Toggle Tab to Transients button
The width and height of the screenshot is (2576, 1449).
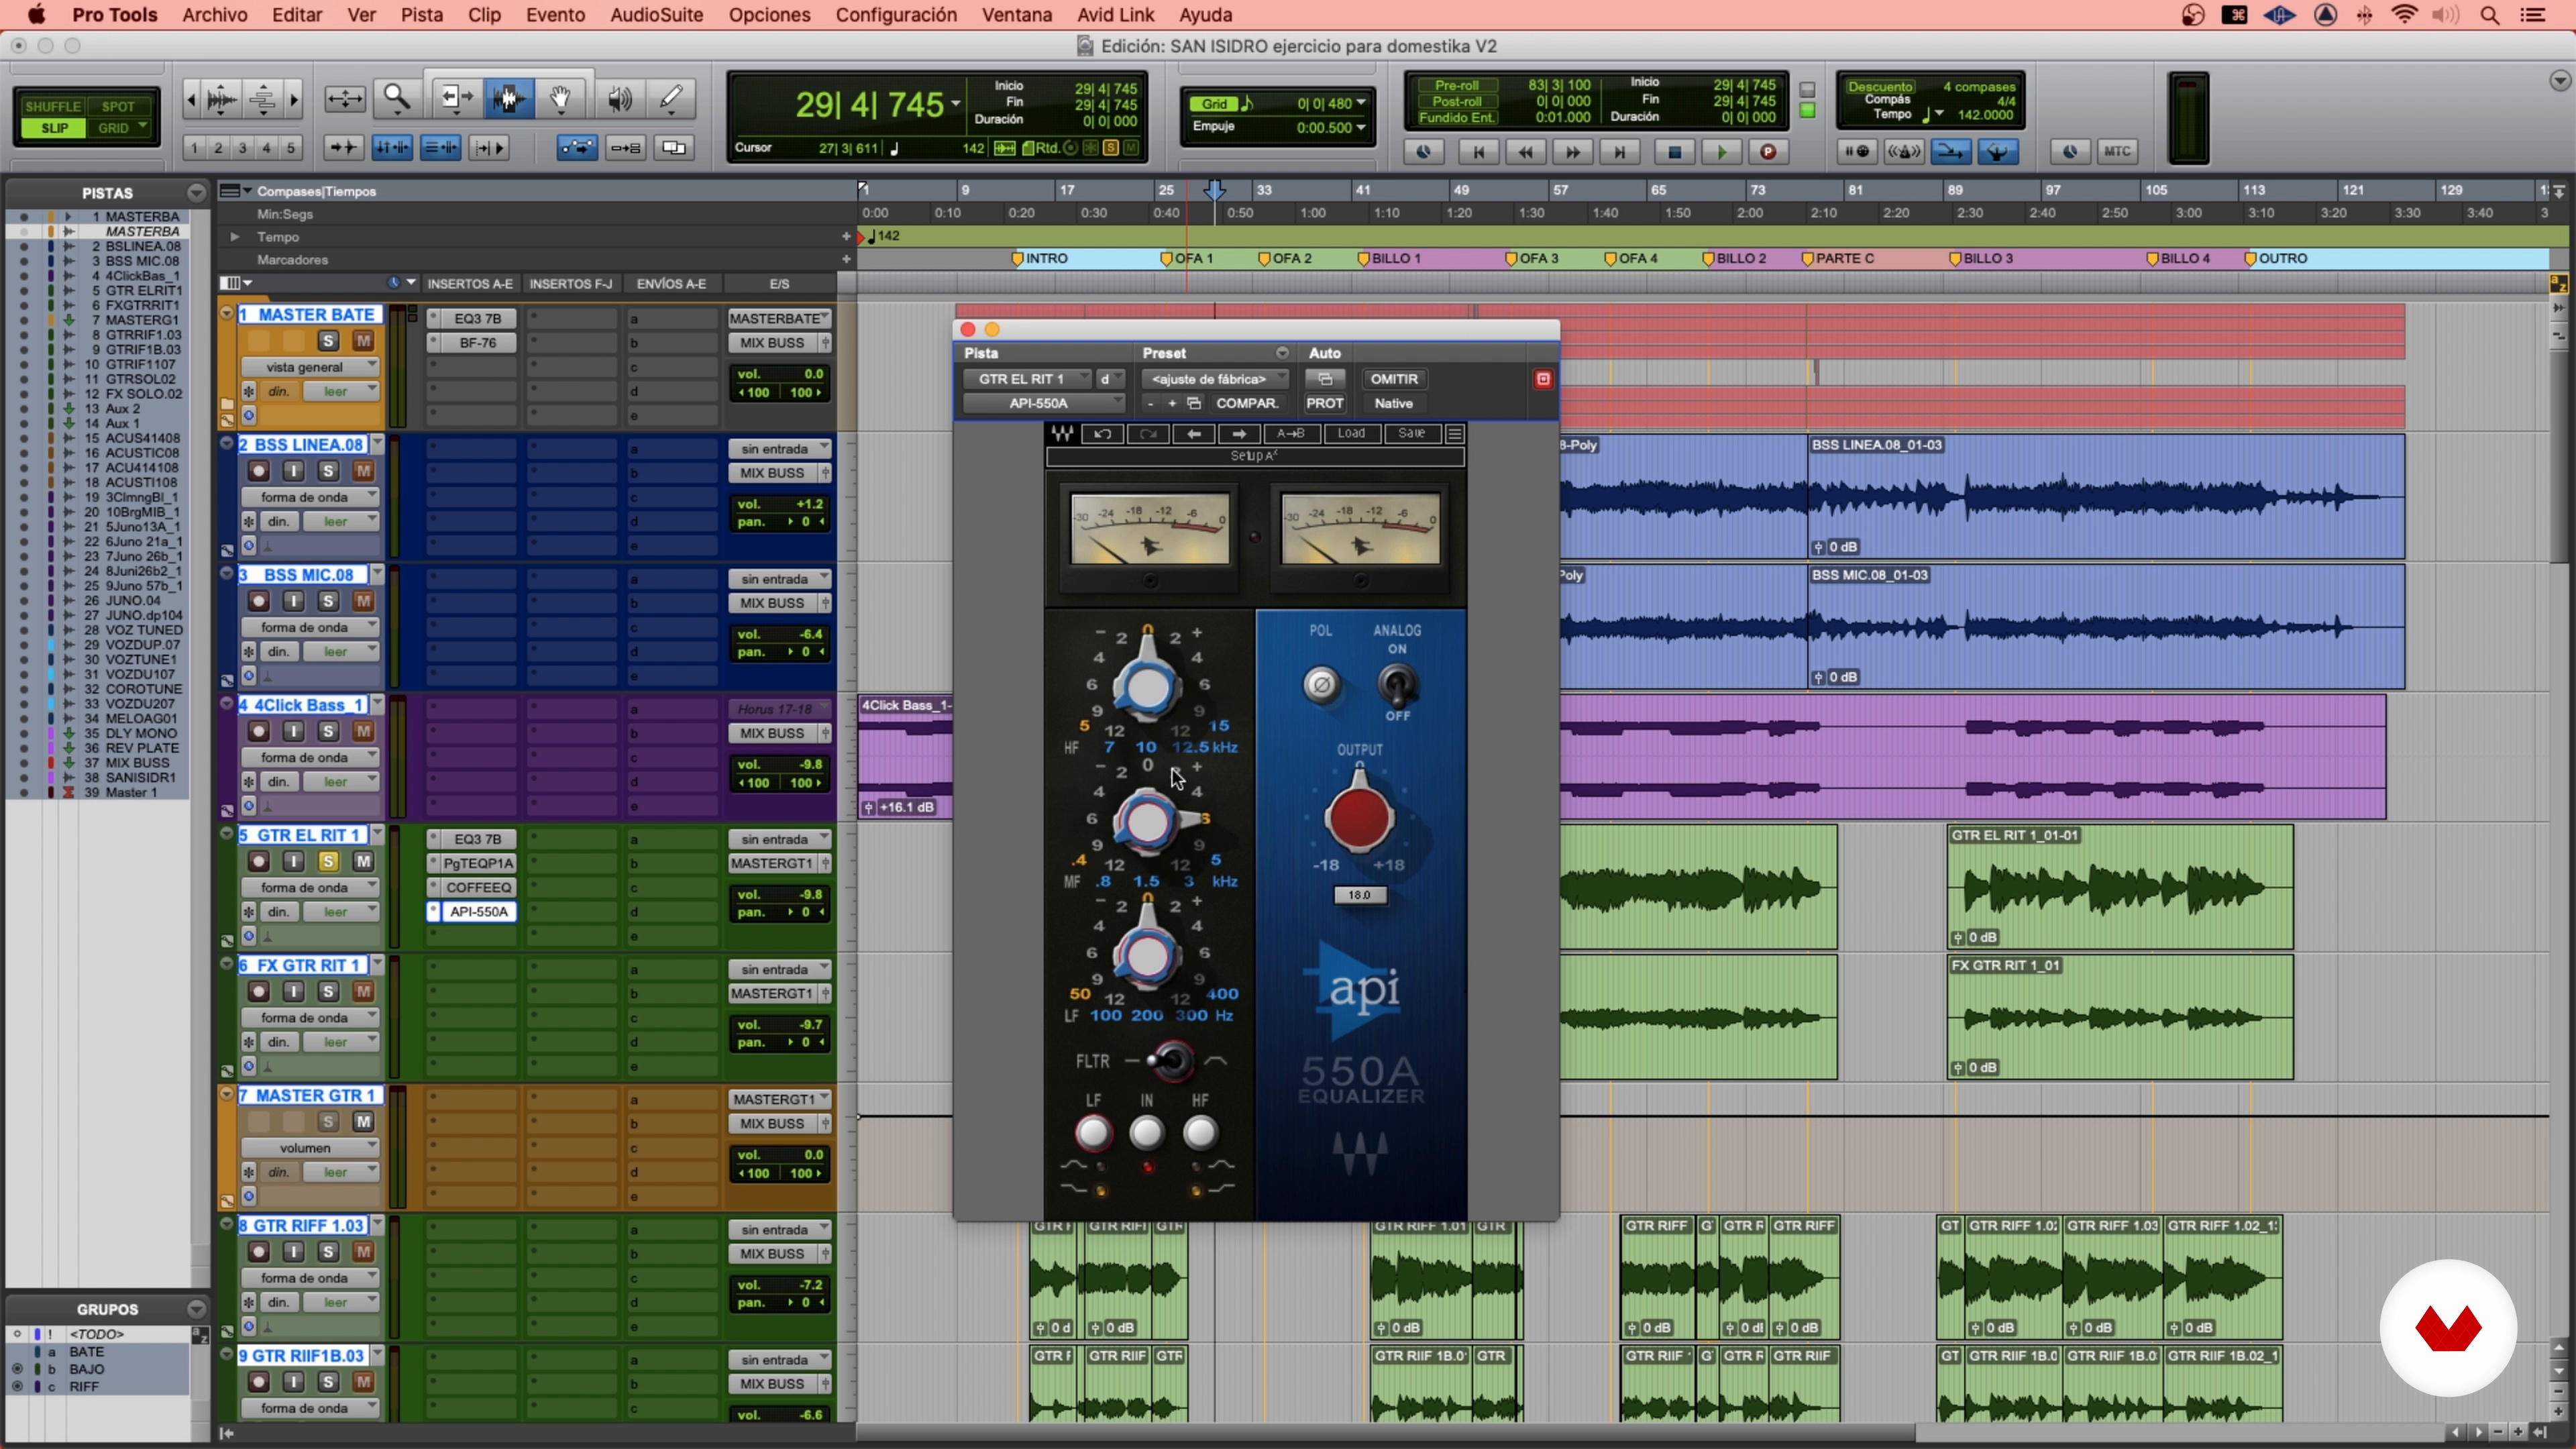point(343,148)
